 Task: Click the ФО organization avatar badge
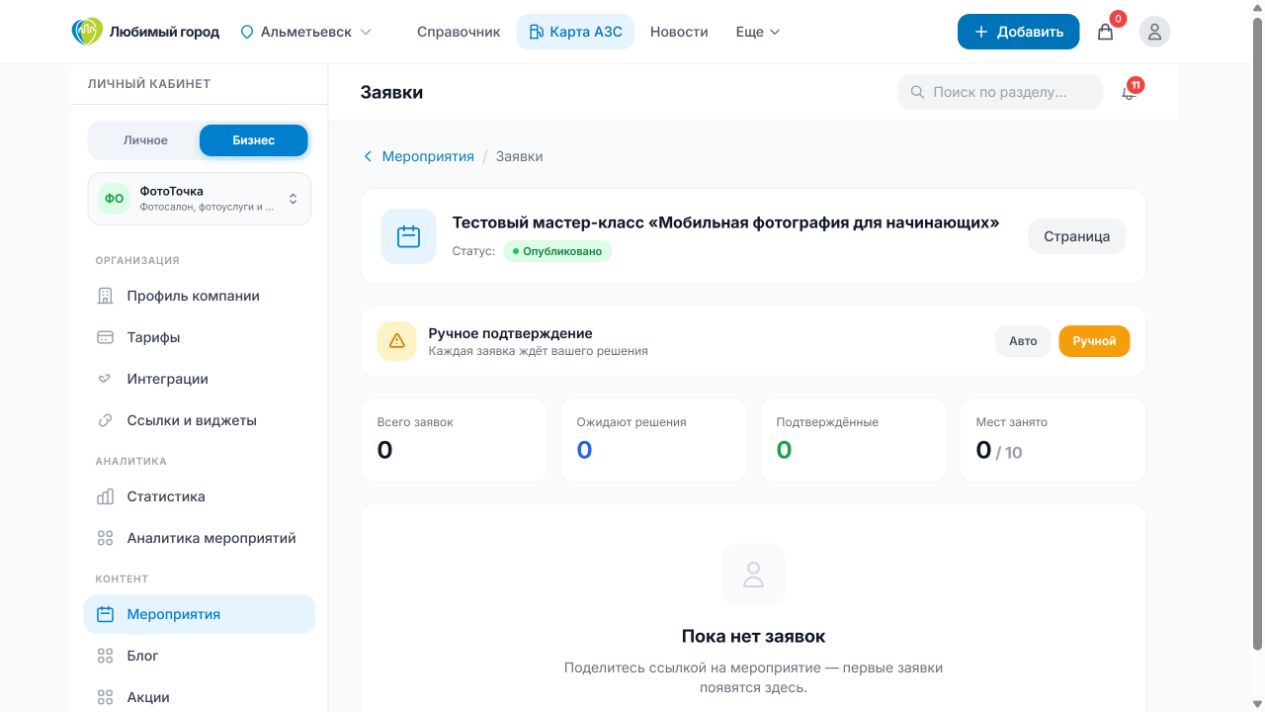pyautogui.click(x=115, y=198)
